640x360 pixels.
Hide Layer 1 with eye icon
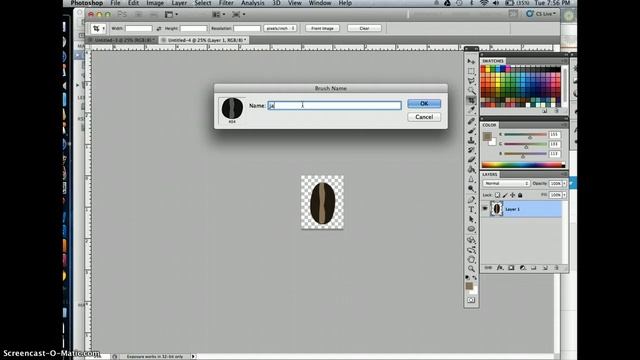click(485, 209)
